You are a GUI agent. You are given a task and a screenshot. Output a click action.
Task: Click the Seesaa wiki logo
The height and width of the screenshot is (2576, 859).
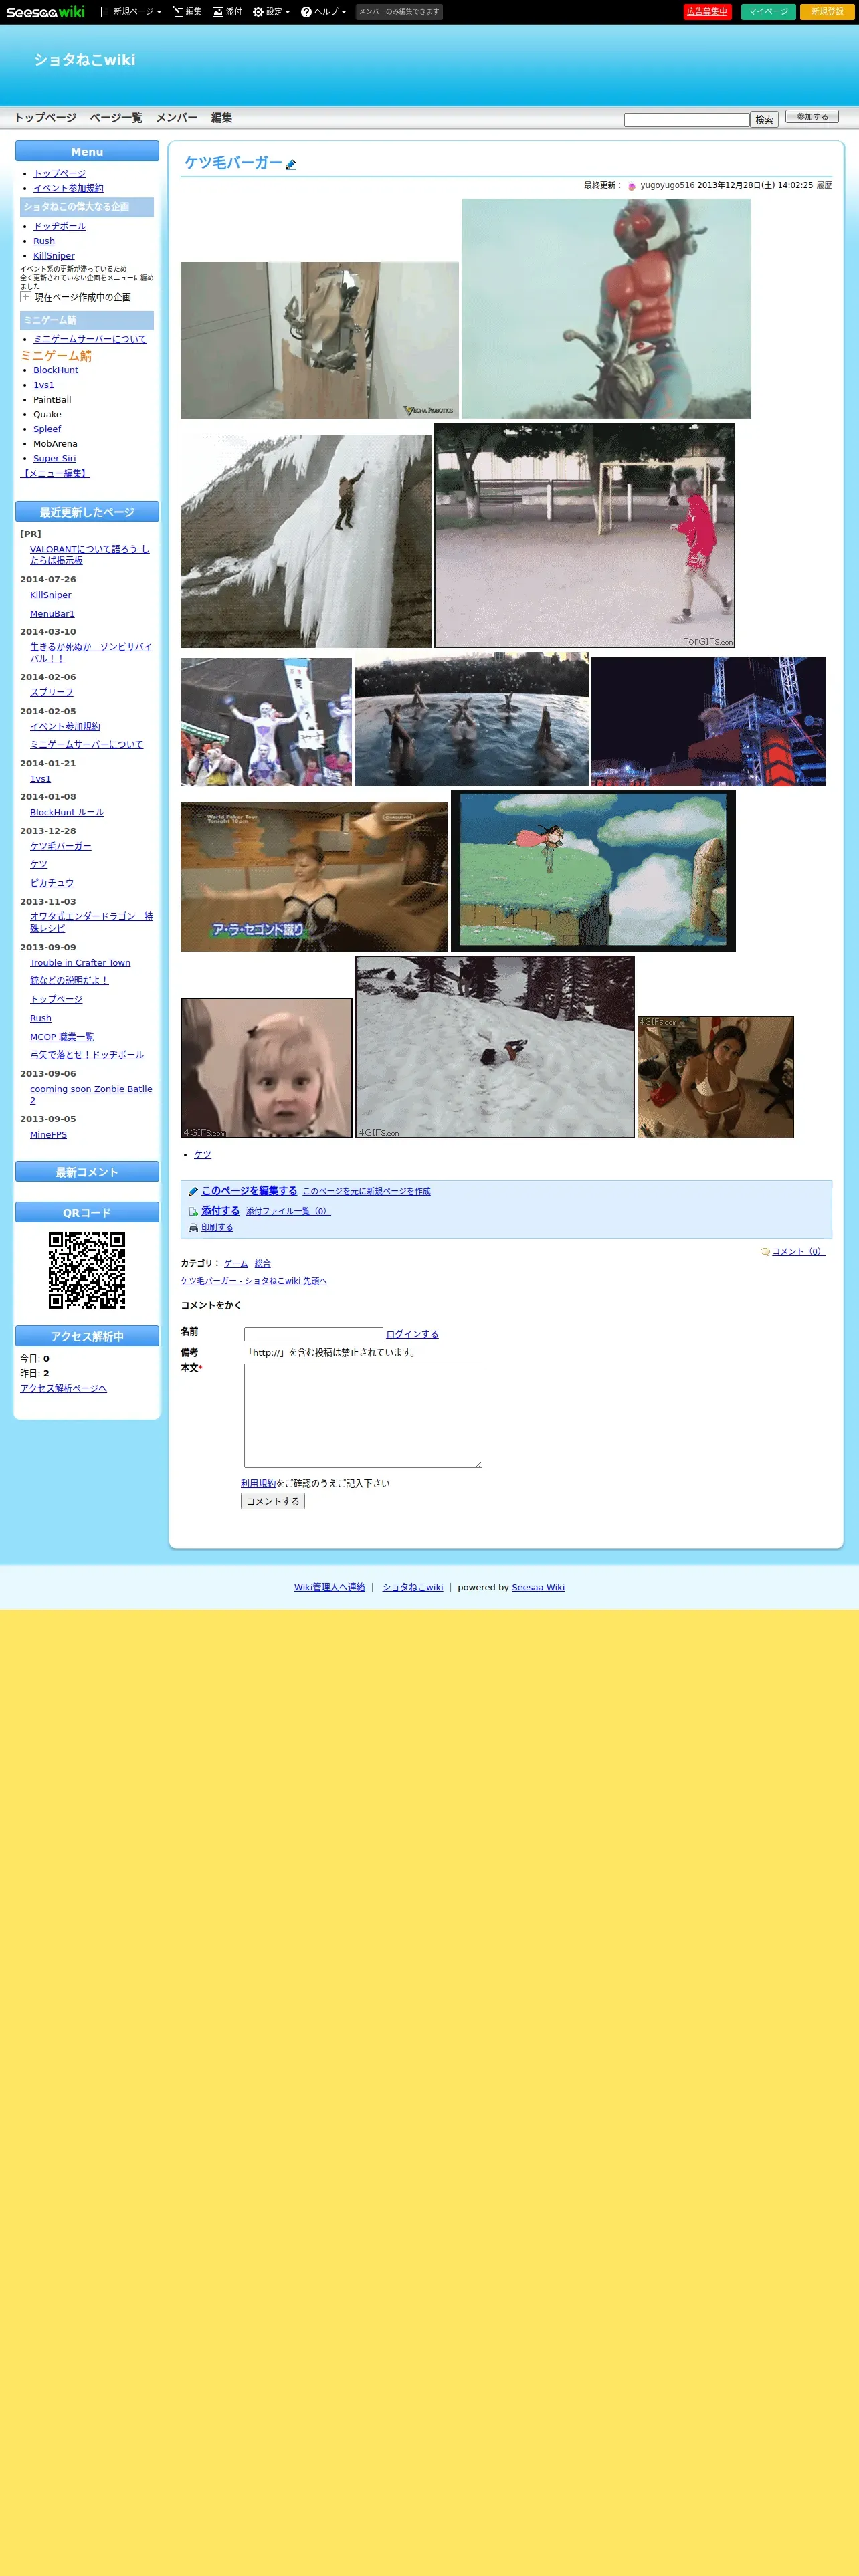pyautogui.click(x=45, y=12)
